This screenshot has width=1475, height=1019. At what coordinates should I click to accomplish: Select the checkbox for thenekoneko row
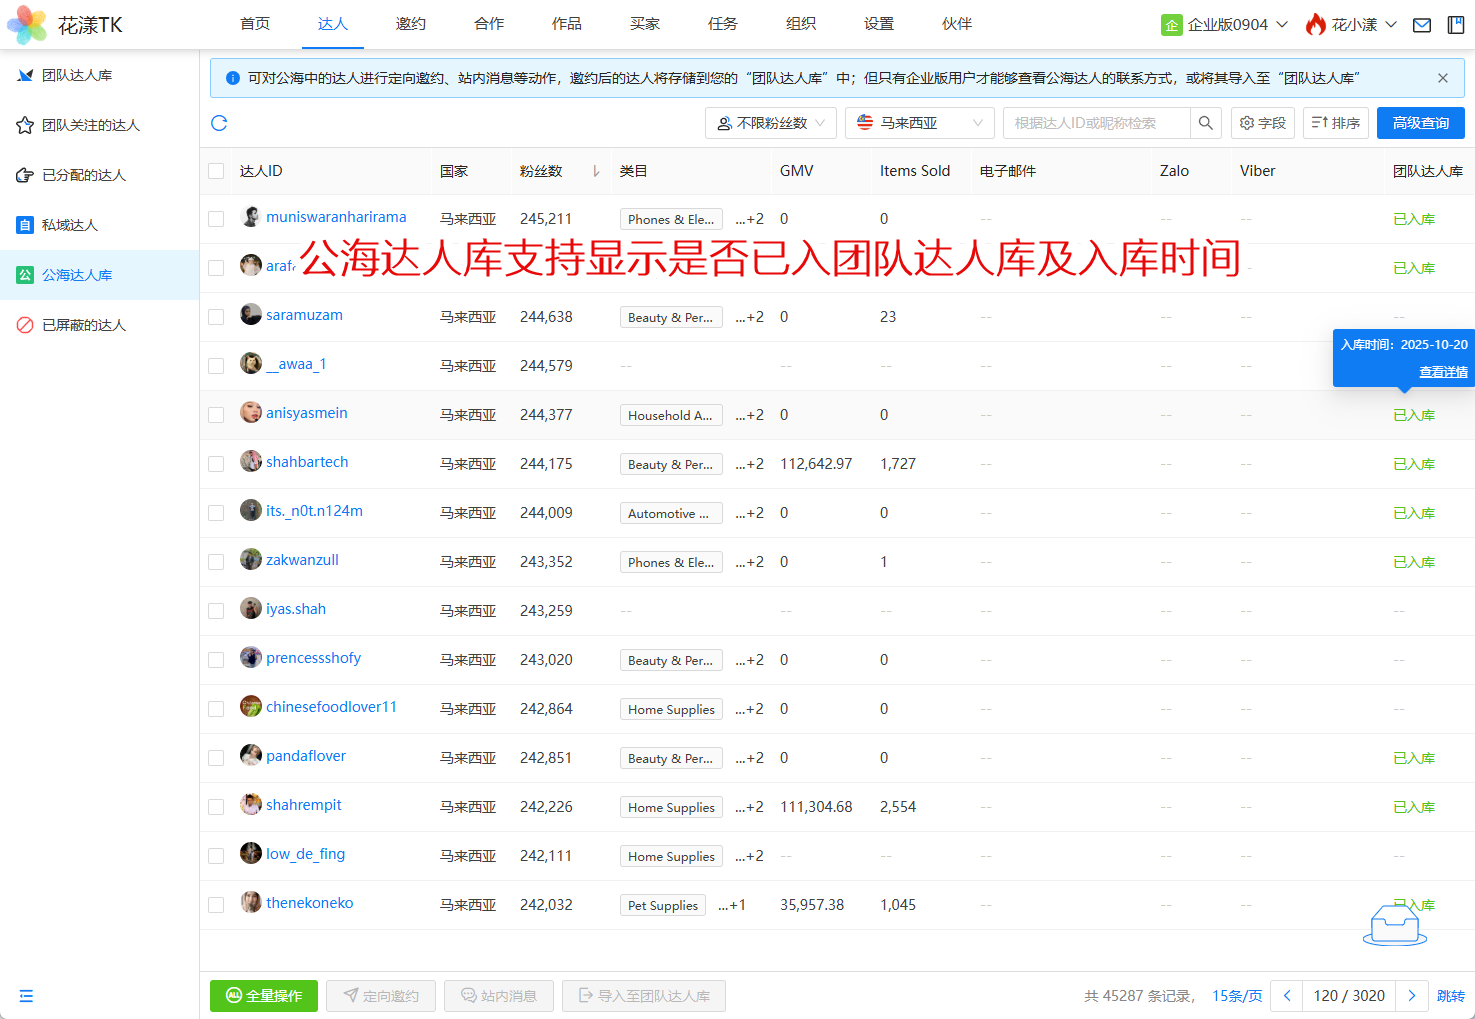point(216,905)
